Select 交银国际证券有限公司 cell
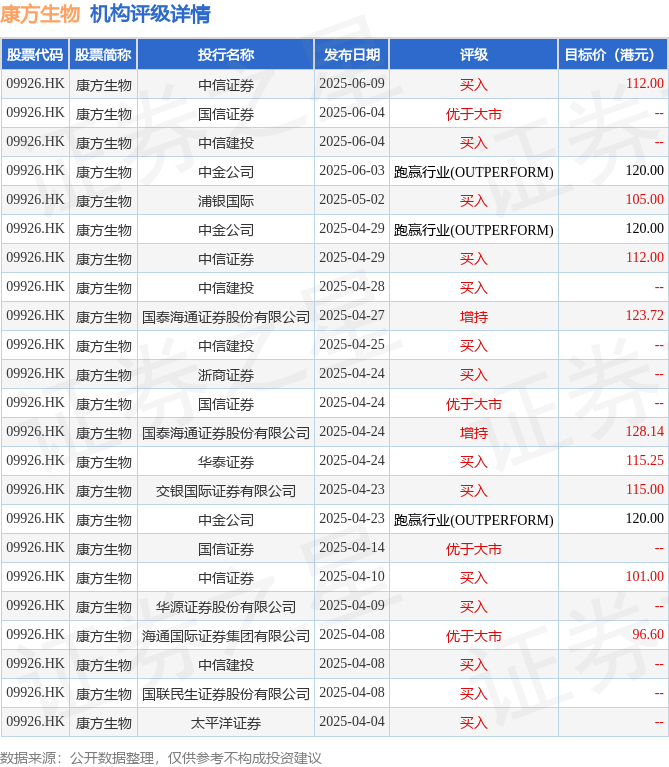The image size is (669, 767). point(225,491)
